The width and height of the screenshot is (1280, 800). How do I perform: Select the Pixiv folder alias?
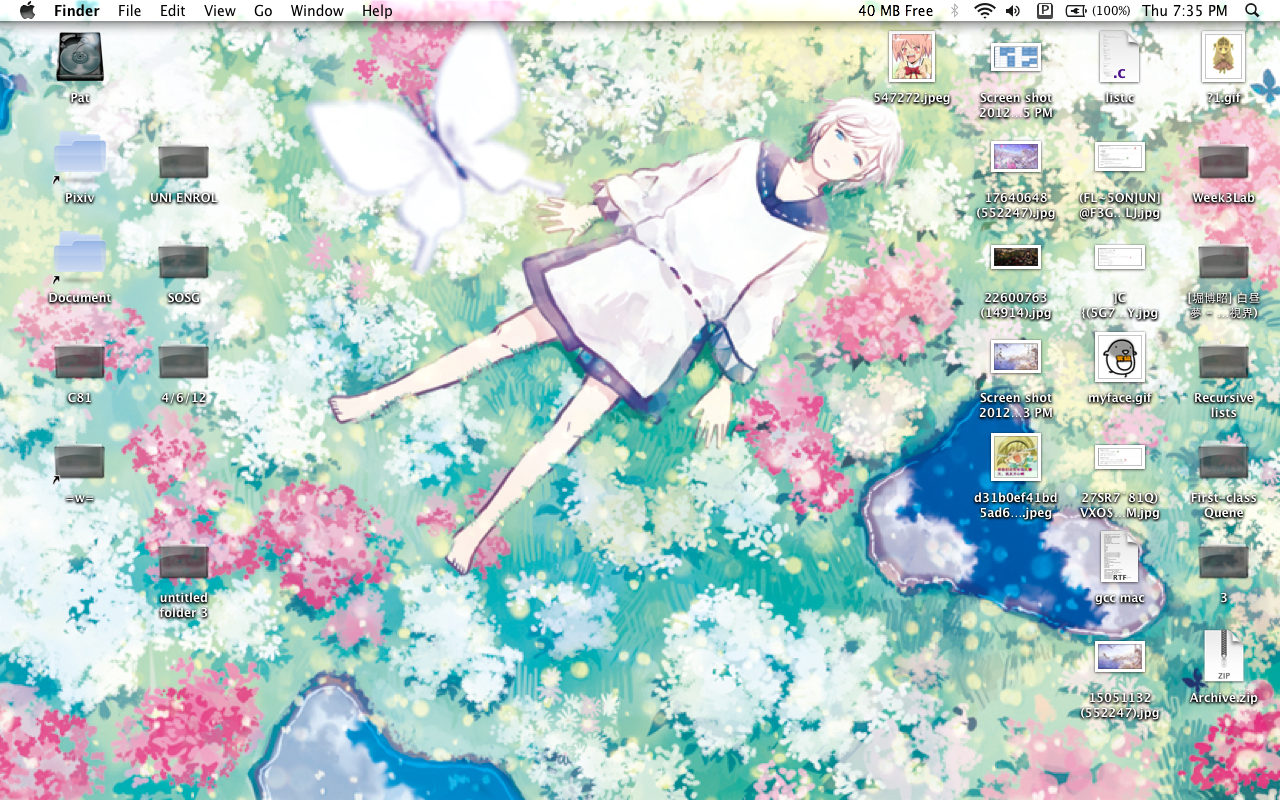tap(80, 157)
